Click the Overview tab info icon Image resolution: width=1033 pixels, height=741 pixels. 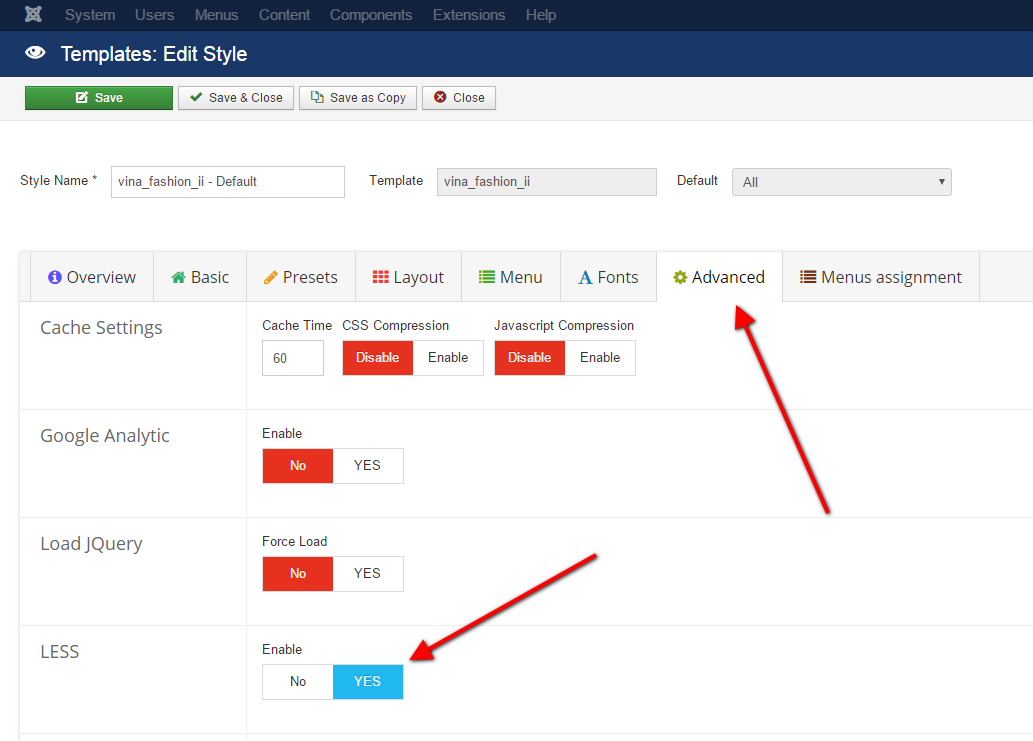[x=55, y=278]
